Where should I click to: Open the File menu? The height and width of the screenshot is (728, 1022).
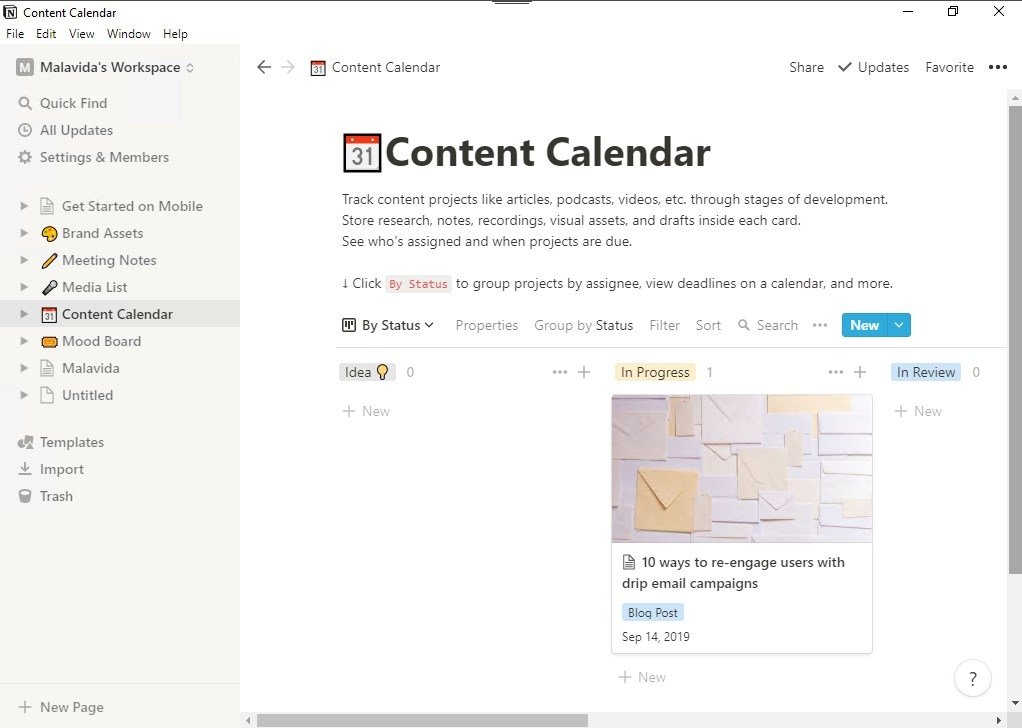click(15, 34)
